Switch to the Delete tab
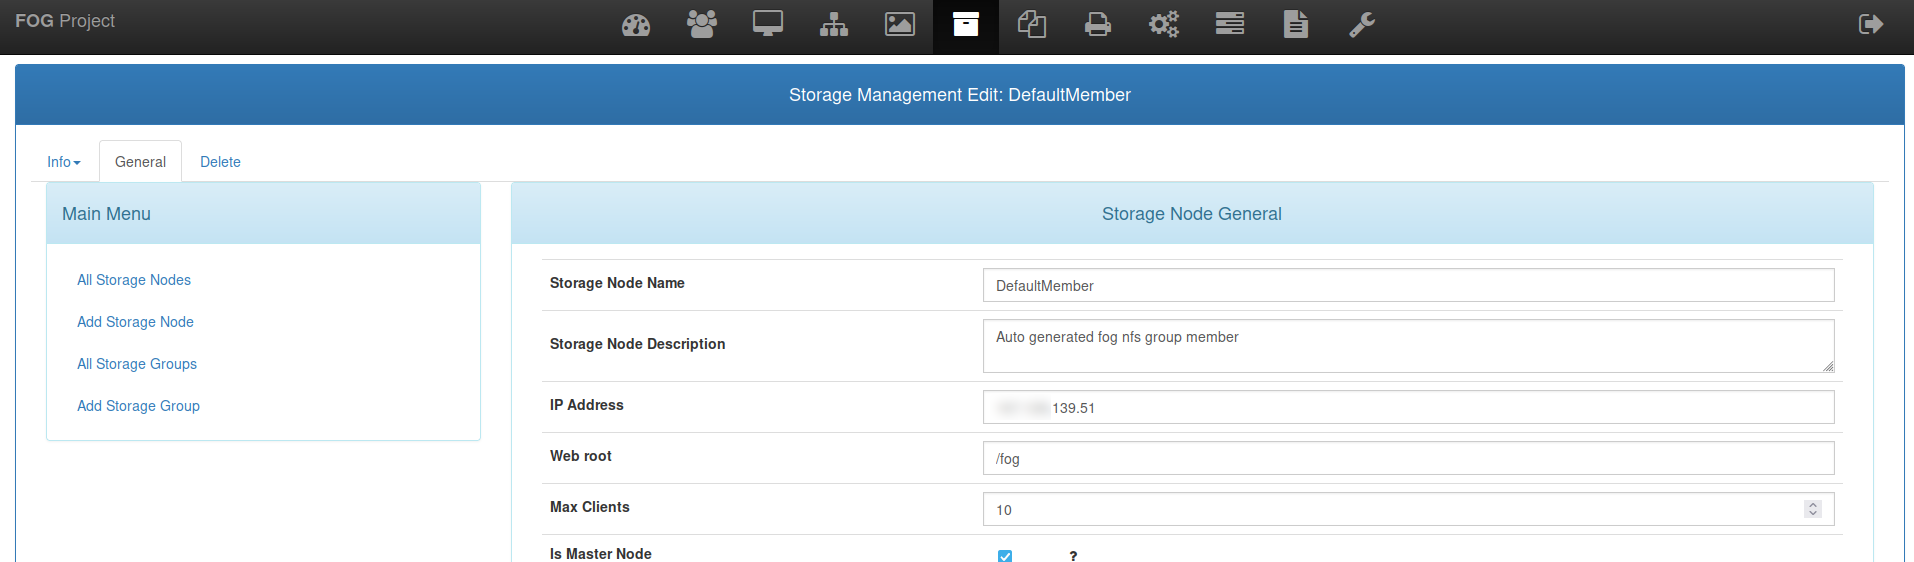1914x562 pixels. pos(220,162)
